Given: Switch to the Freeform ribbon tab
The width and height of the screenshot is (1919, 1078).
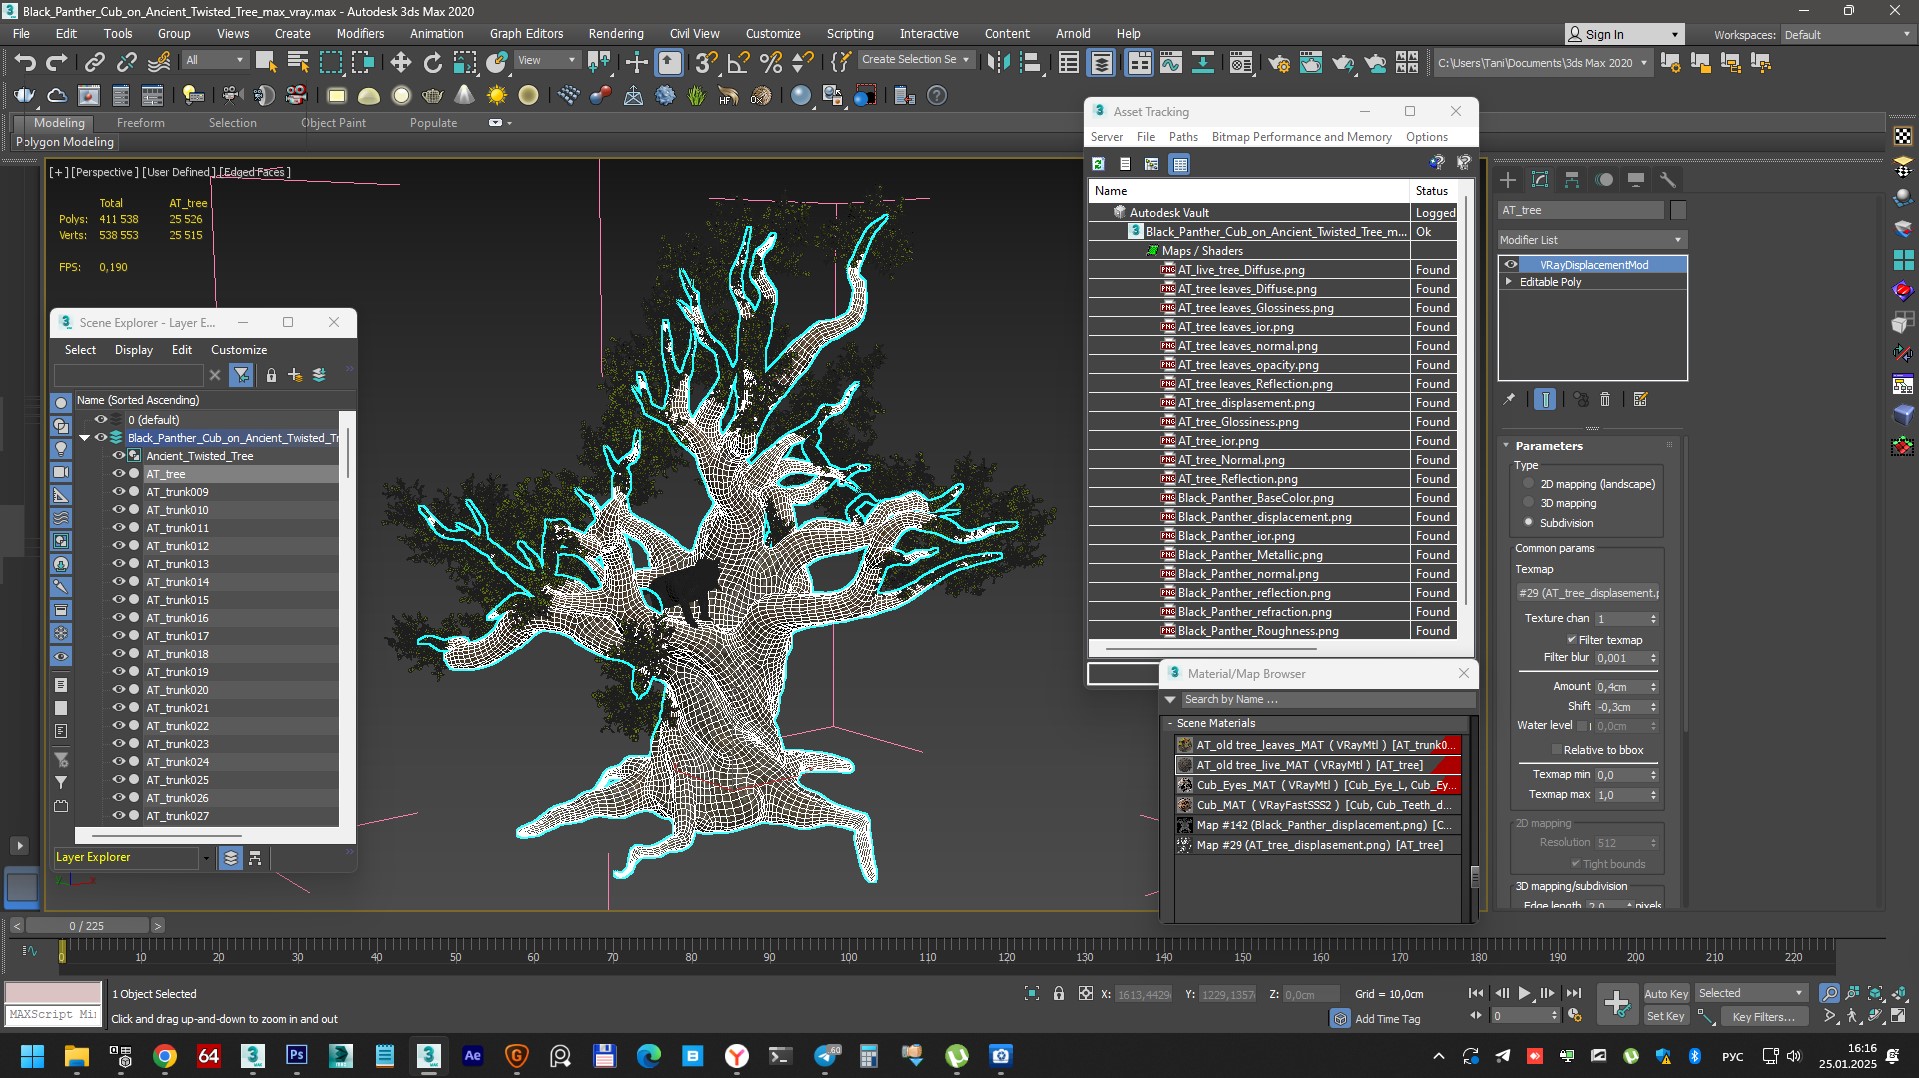Looking at the screenshot, I should (141, 123).
